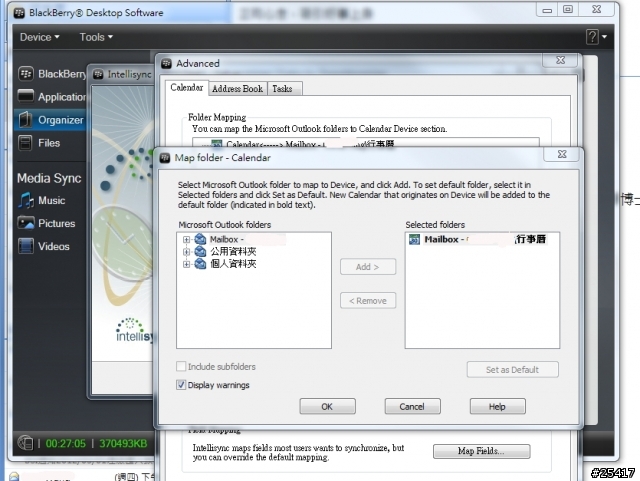This screenshot has width=640, height=481.
Task: Open Videos under Media Sync
Action: tap(44, 246)
